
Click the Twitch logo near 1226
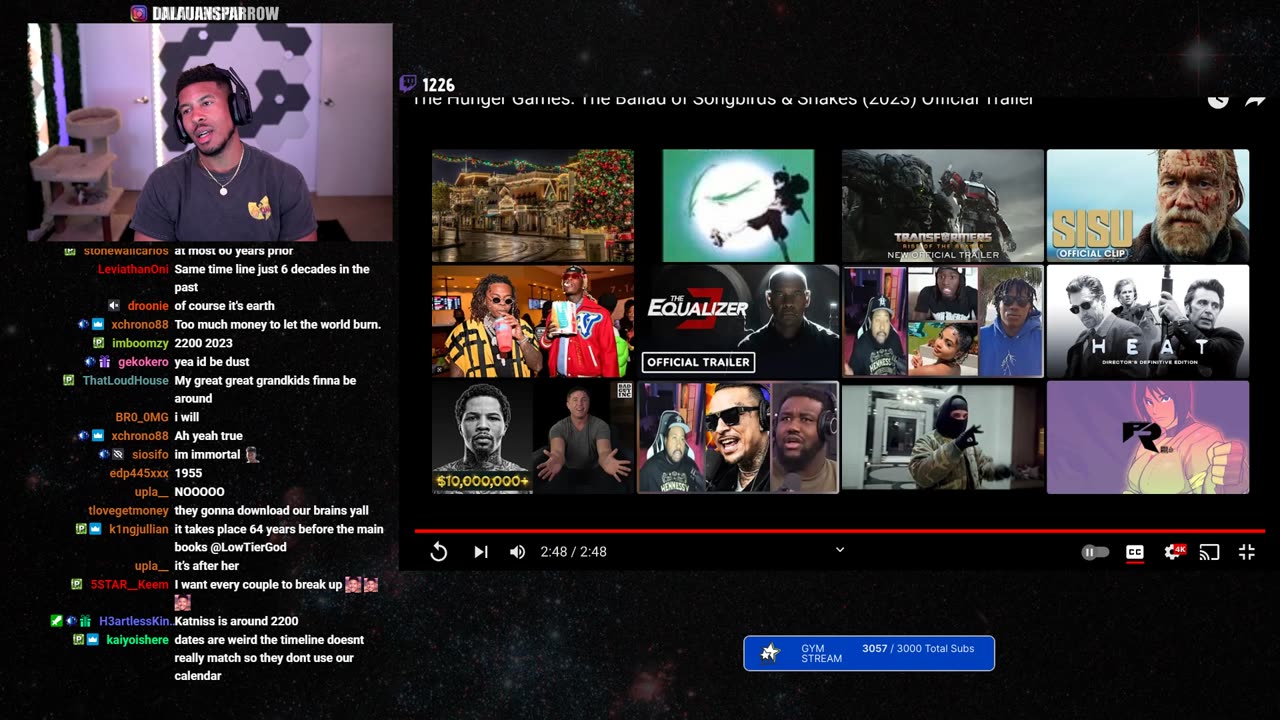[408, 85]
